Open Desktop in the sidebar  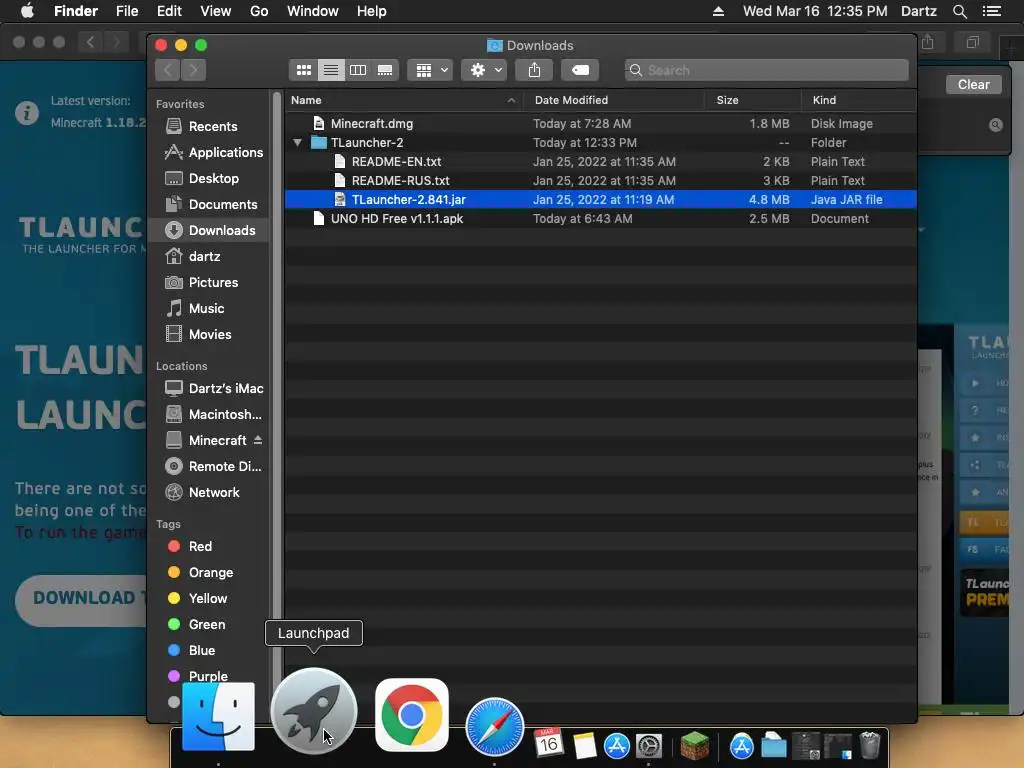(209, 178)
